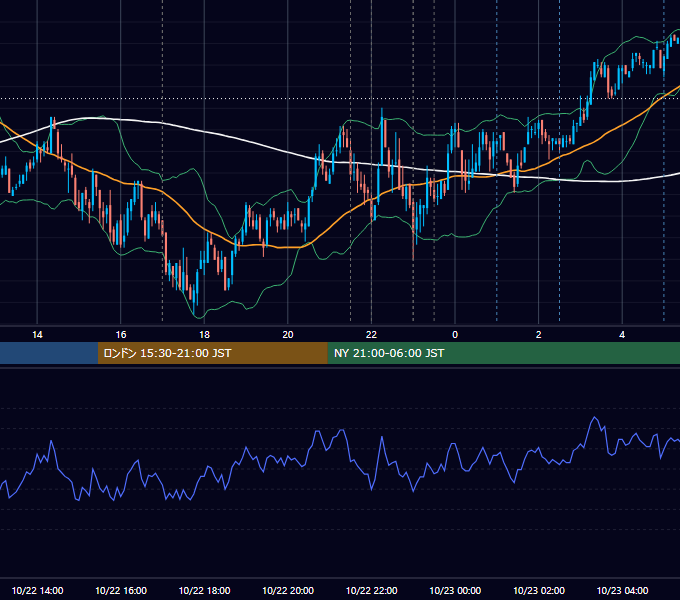Click the 10/23 02:00 date label
This screenshot has height=600, width=680.
(539, 590)
